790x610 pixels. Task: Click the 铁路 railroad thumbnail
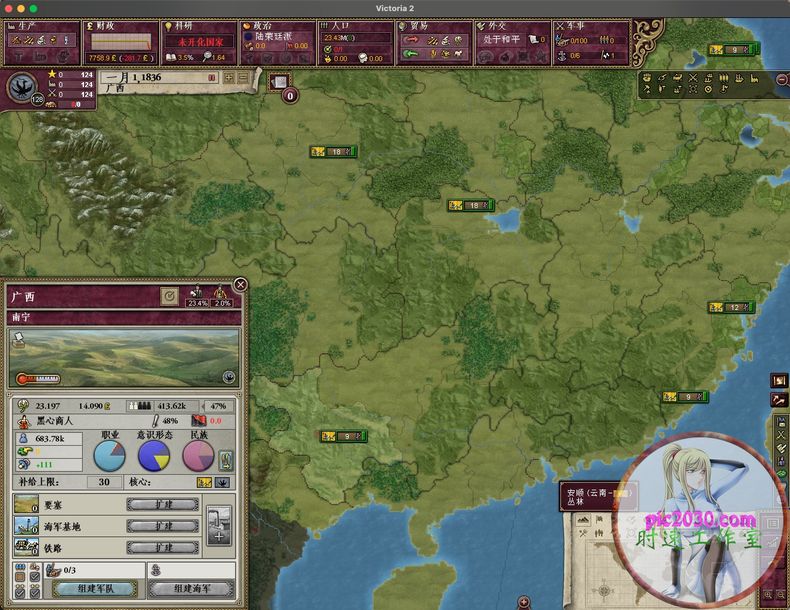(x=26, y=548)
